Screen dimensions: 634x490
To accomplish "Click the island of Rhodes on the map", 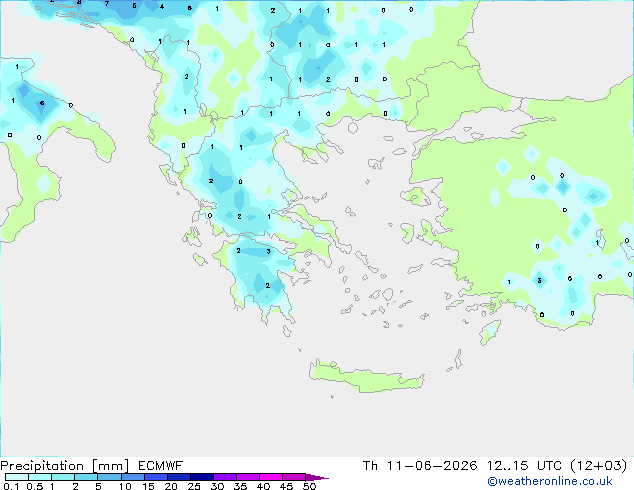I will [490, 332].
